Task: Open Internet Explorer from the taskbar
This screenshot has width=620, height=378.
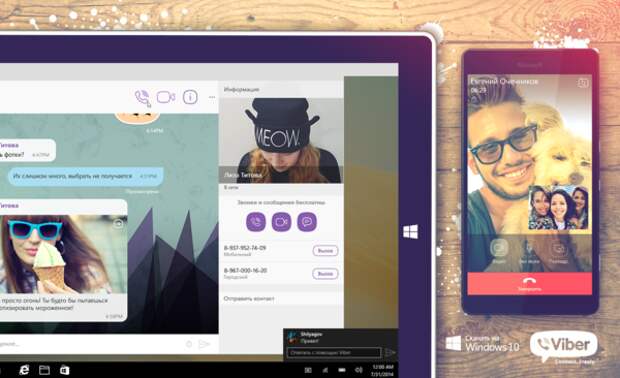Action: tap(24, 370)
